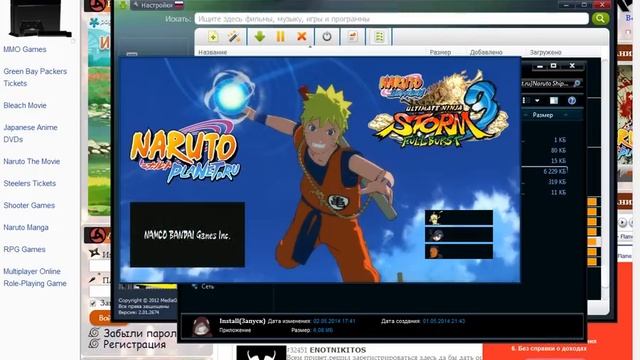Screen dimensions: 640x360
Task: Click the Explorer blue help icon
Action: (x=572, y=100)
